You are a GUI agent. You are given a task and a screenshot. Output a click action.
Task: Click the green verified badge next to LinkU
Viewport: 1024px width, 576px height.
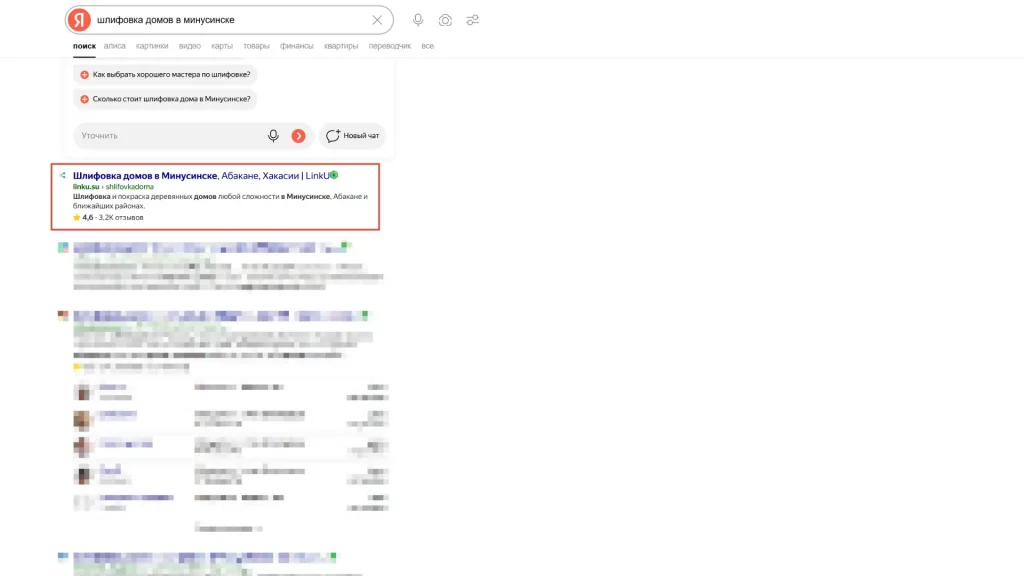click(x=334, y=175)
